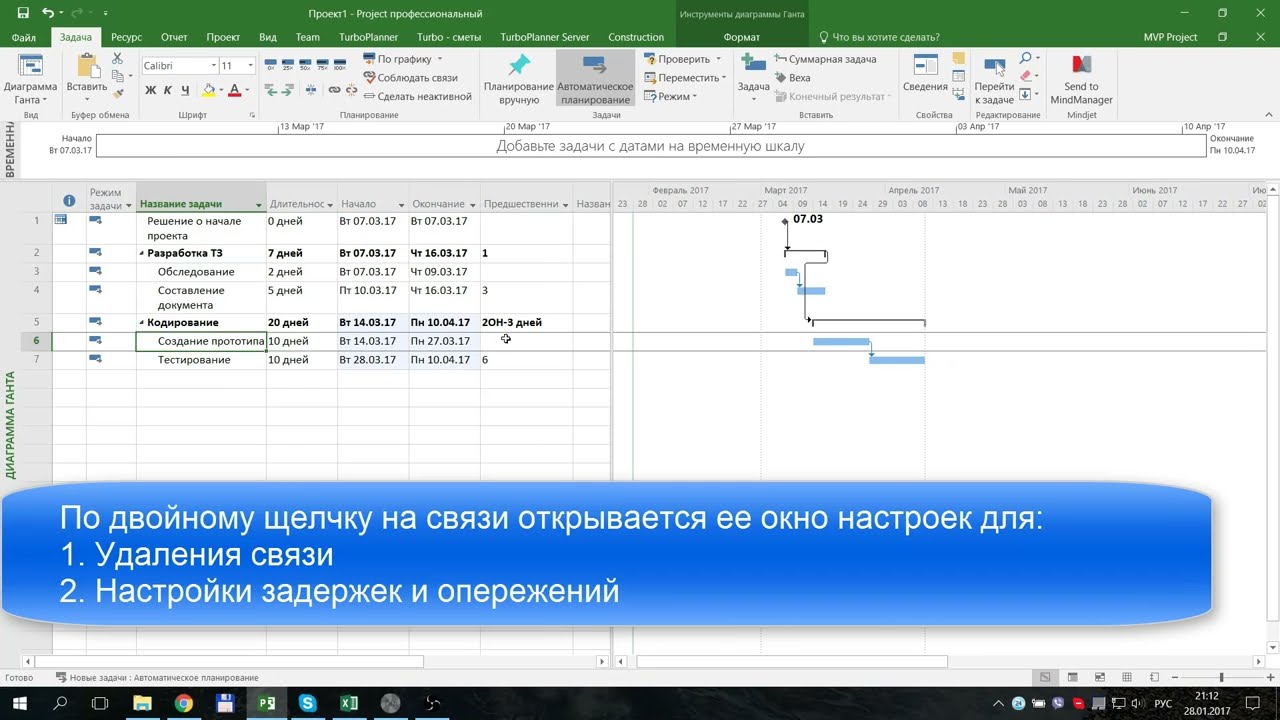Image resolution: width=1280 pixels, height=720 pixels.
Task: Open Chrome from the Windows taskbar
Action: coord(184,703)
